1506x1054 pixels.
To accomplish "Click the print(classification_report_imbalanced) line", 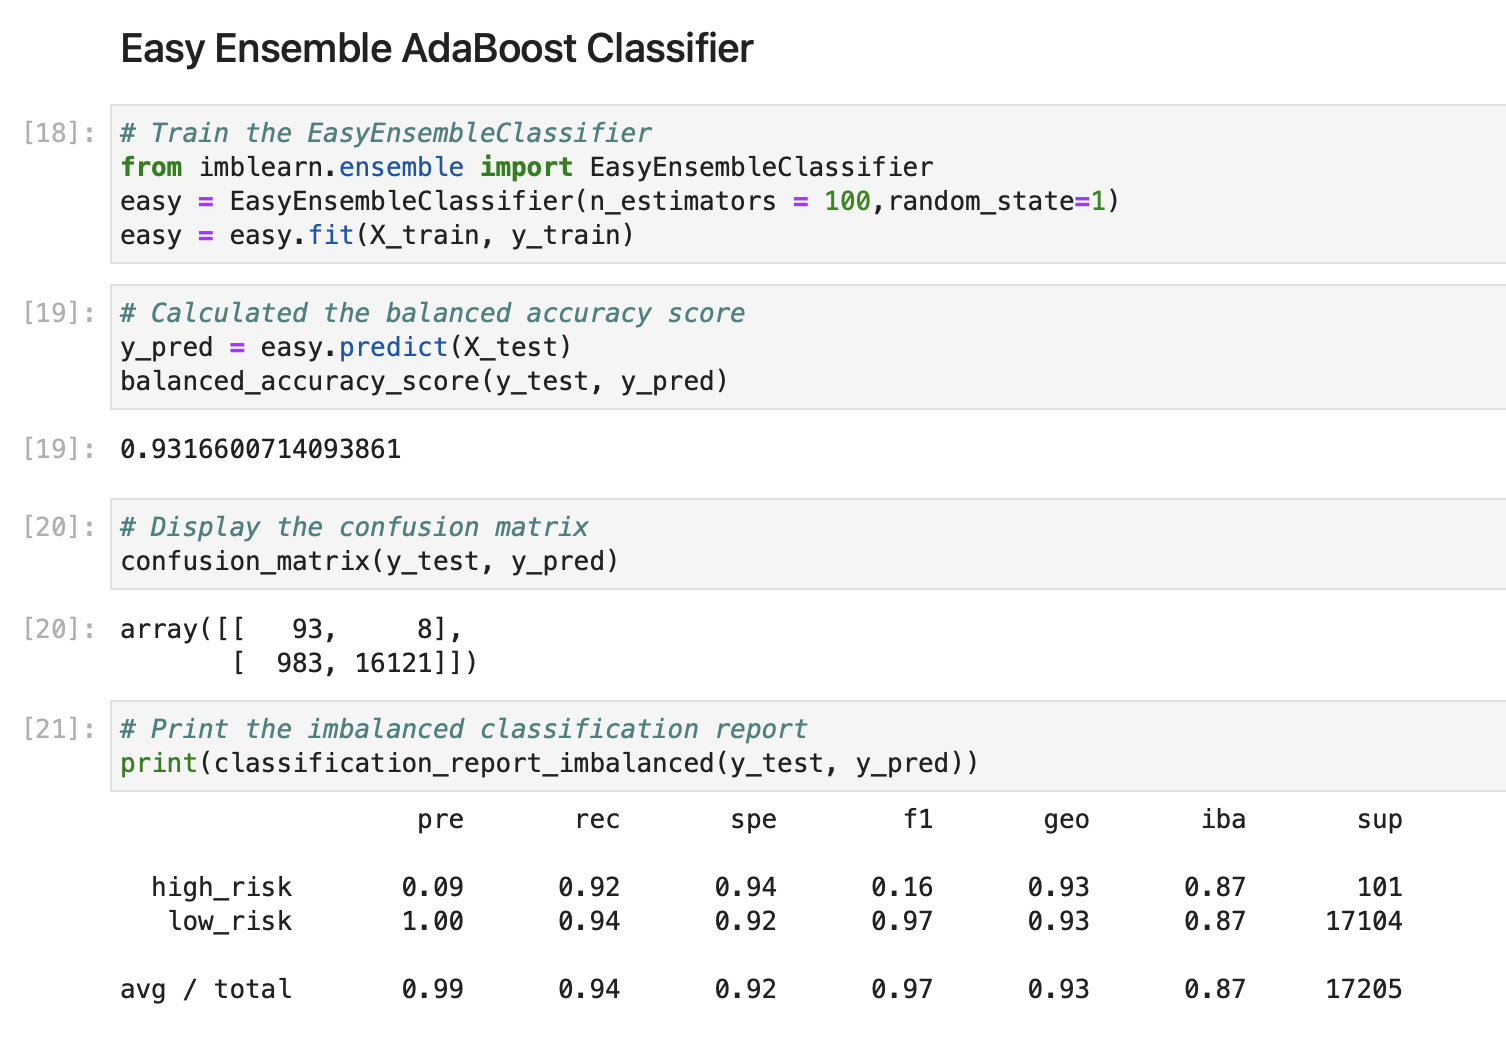I will [549, 763].
